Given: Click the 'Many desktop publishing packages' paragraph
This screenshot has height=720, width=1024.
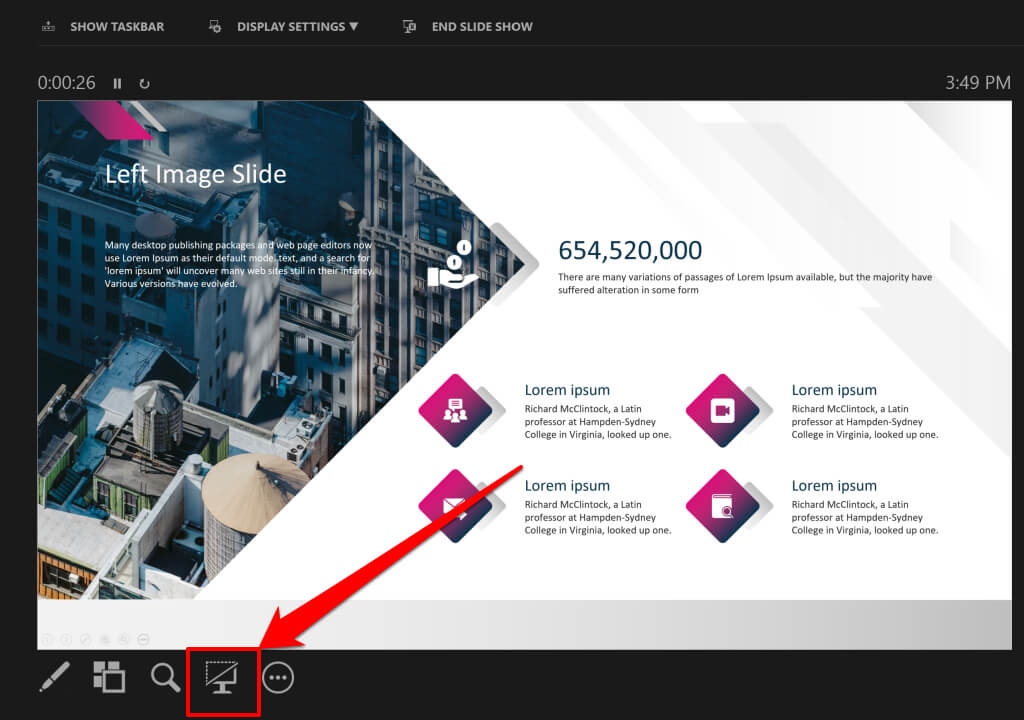Looking at the screenshot, I should click(239, 264).
